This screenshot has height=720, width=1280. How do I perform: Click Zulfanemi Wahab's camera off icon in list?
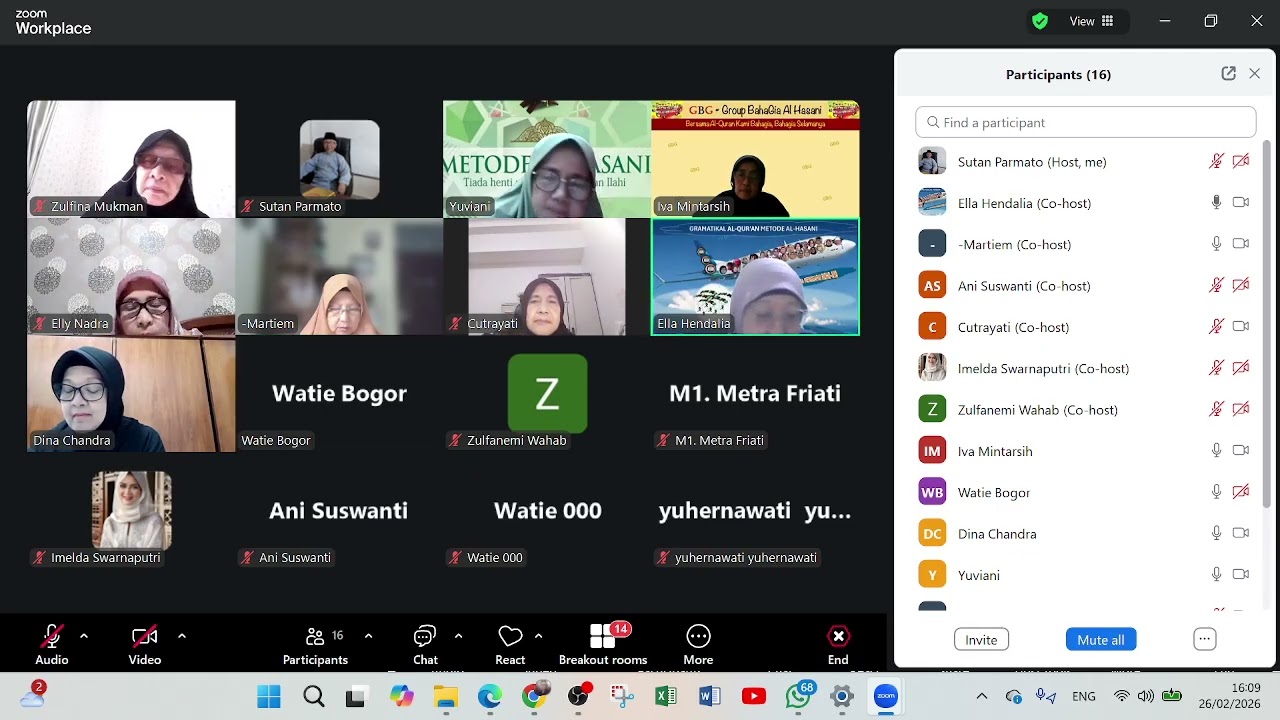[1241, 409]
